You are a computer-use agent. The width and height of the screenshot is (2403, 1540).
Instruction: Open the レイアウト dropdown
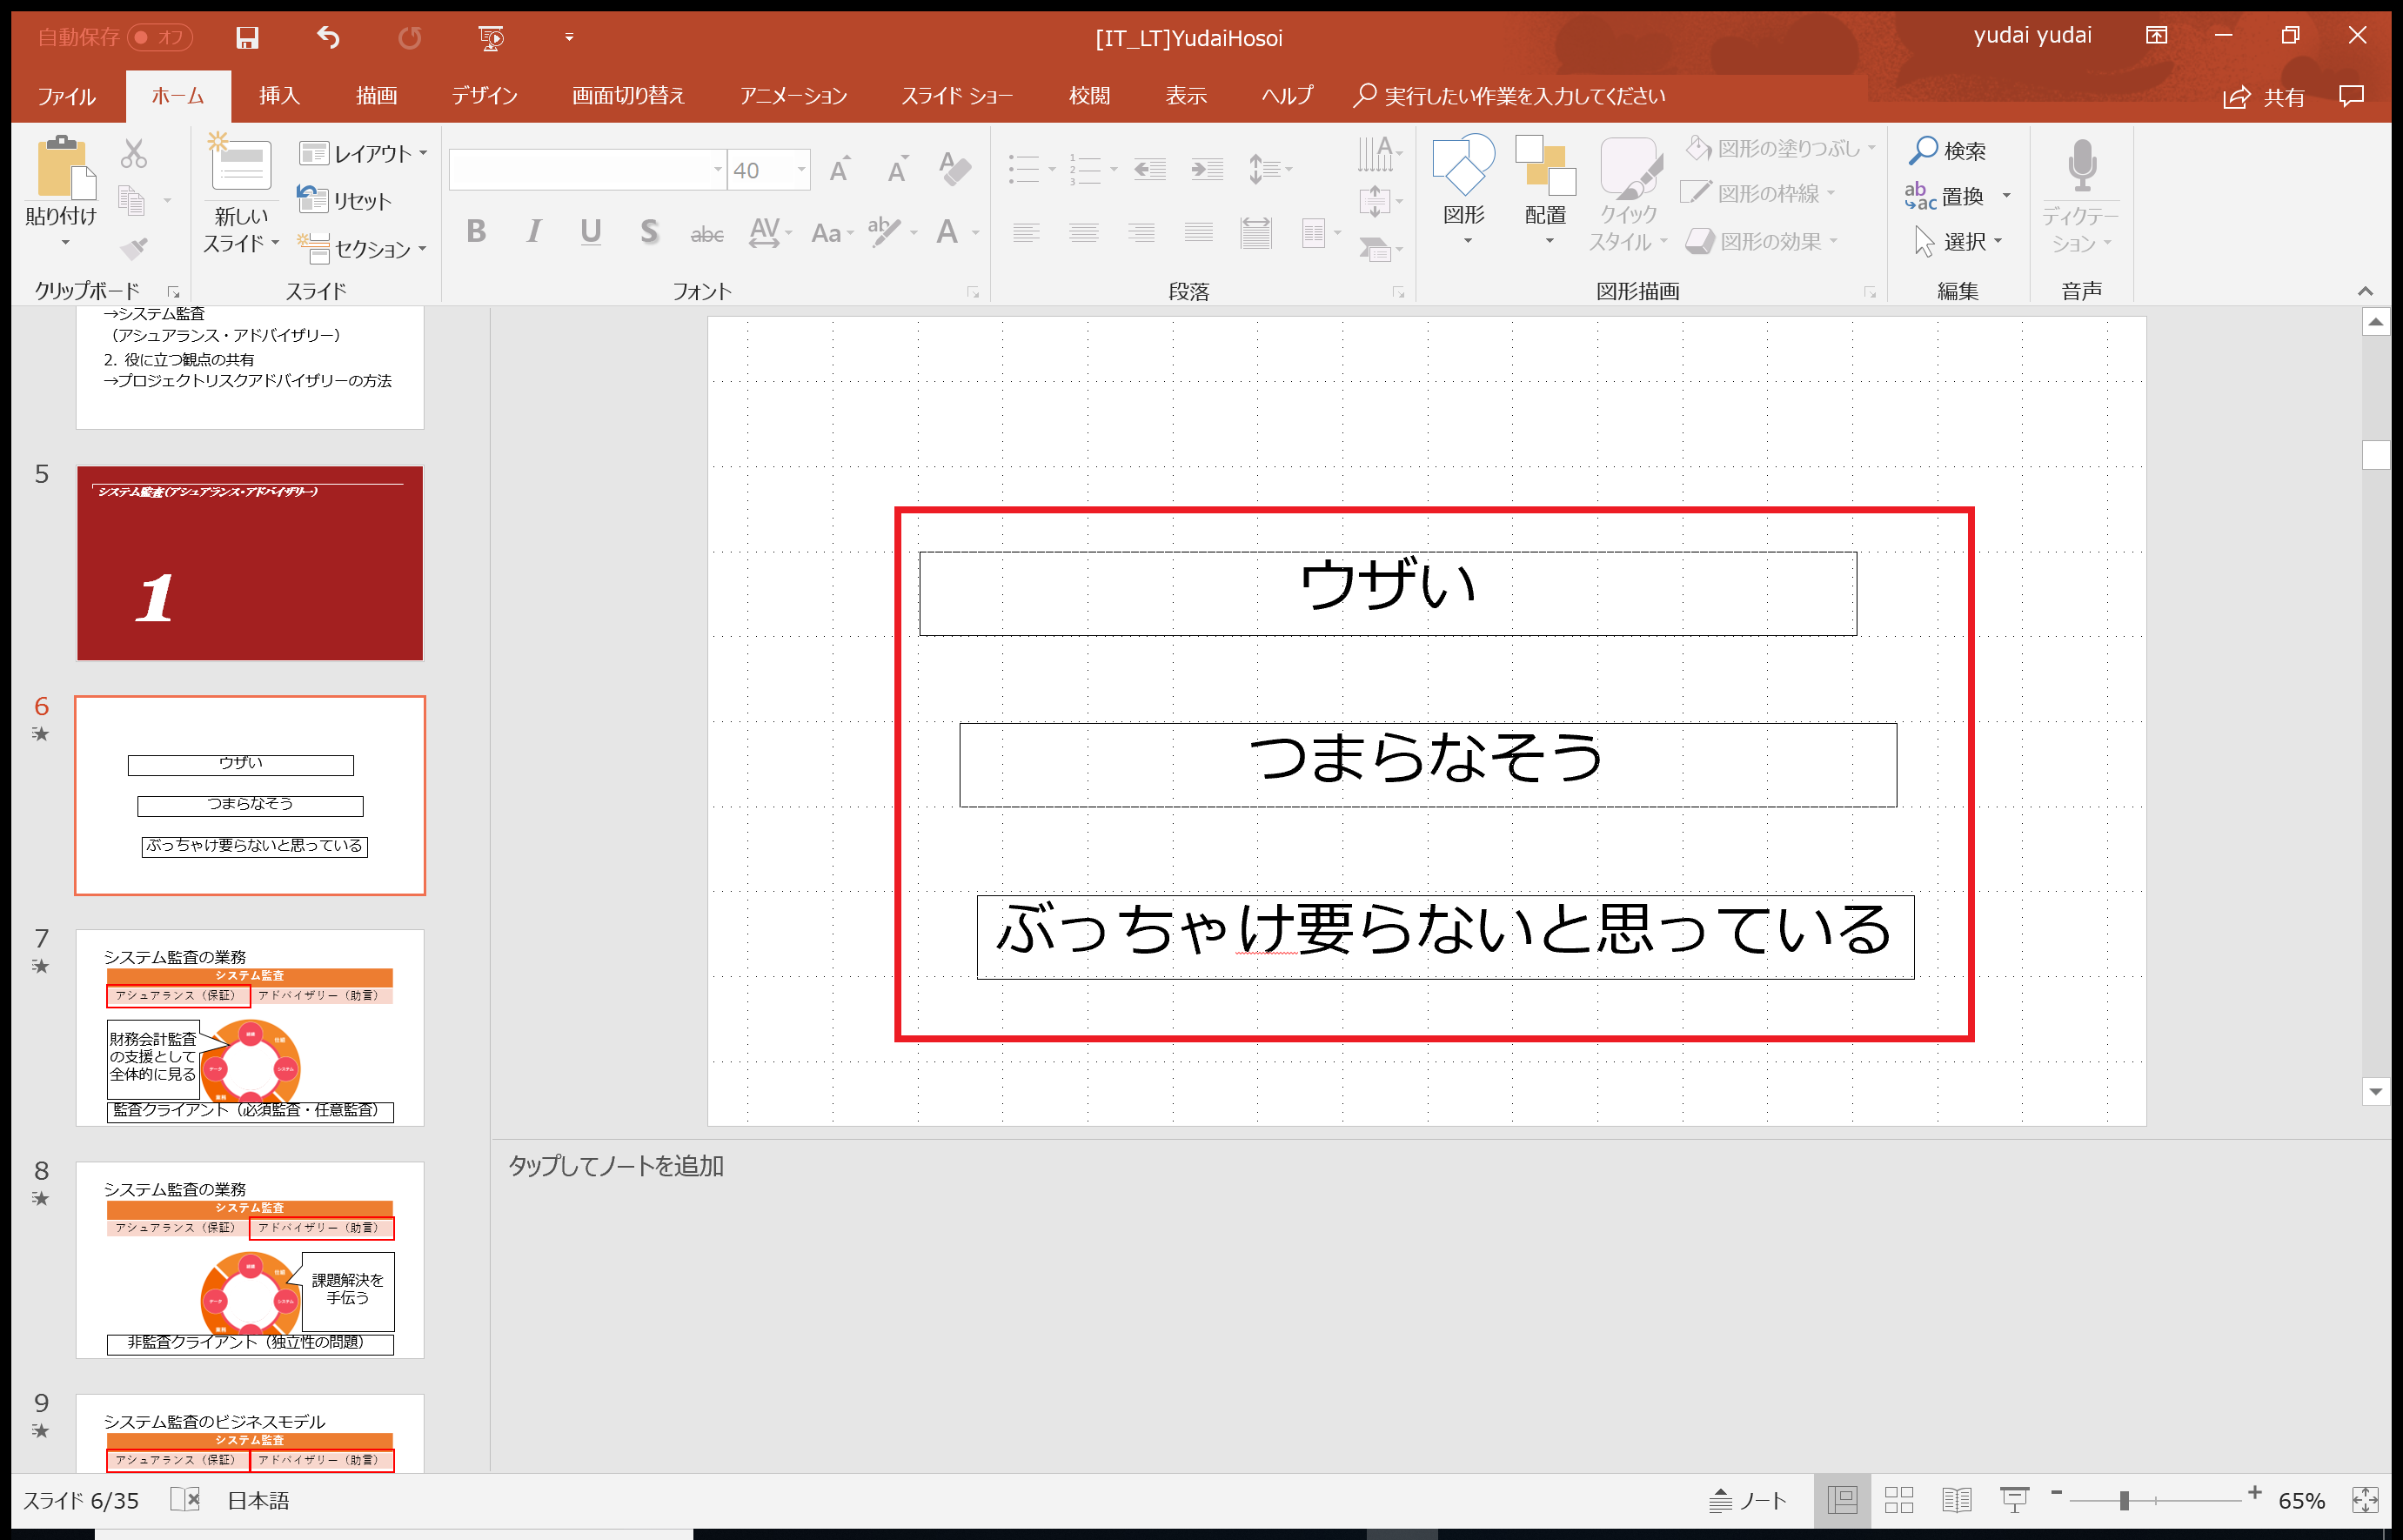[x=363, y=153]
